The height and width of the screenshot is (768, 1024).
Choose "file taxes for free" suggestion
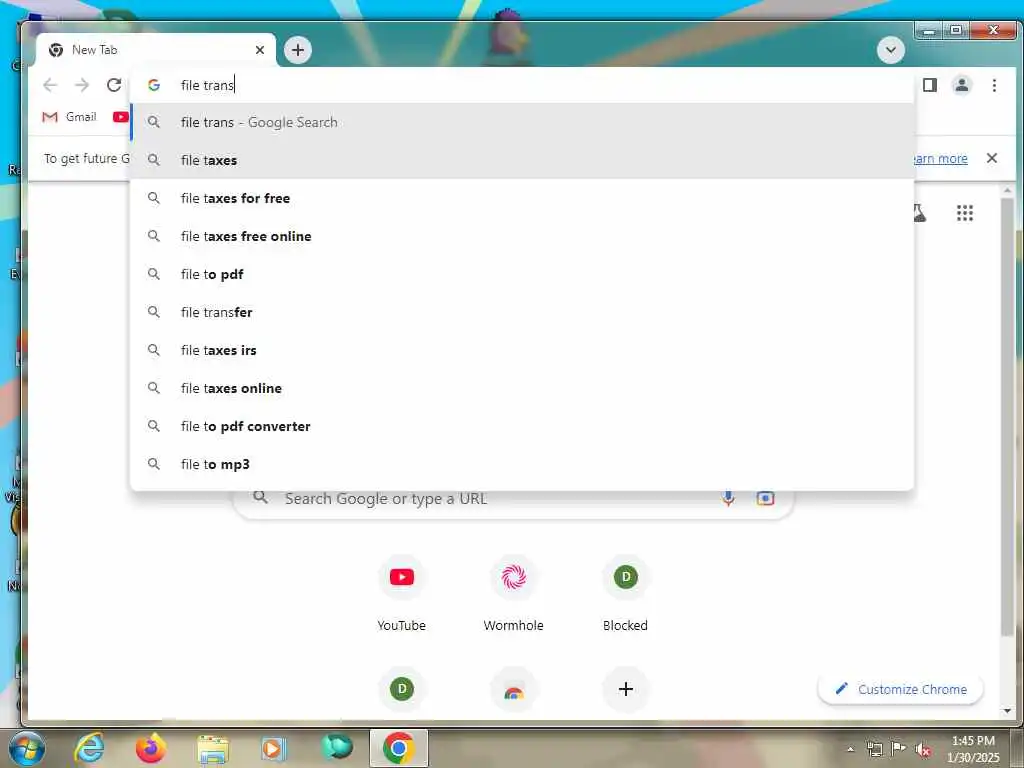[x=522, y=198]
